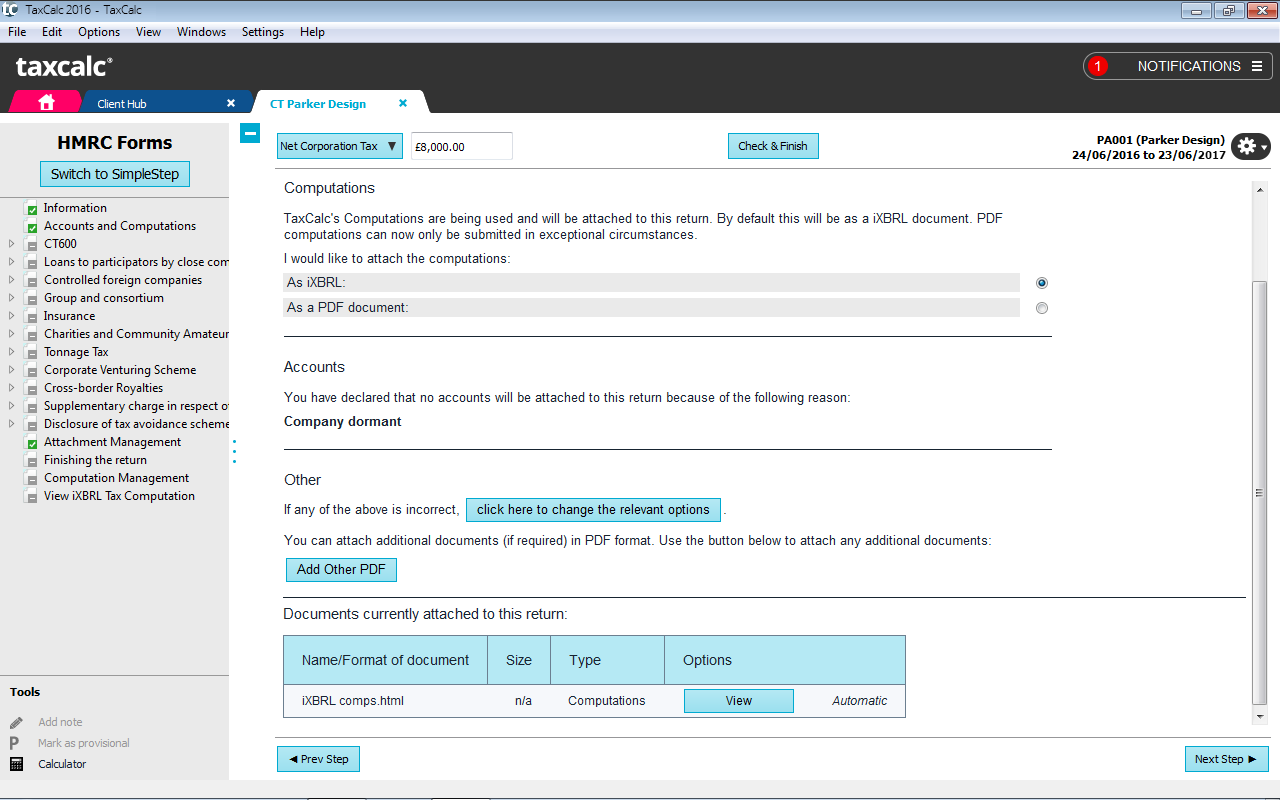1280x800 pixels.
Task: Click the taxcalc logo
Action: click(x=64, y=67)
